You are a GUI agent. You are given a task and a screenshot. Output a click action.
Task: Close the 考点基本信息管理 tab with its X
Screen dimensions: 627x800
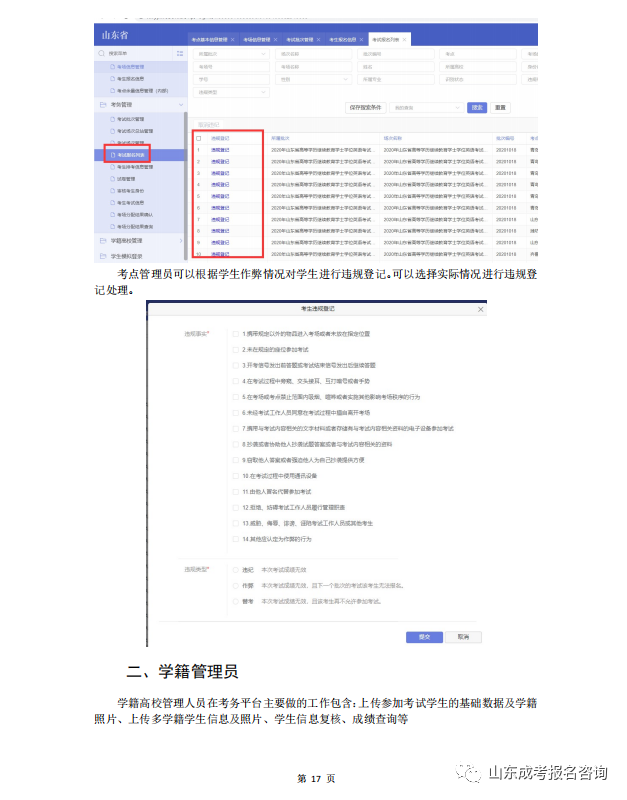coord(233,39)
